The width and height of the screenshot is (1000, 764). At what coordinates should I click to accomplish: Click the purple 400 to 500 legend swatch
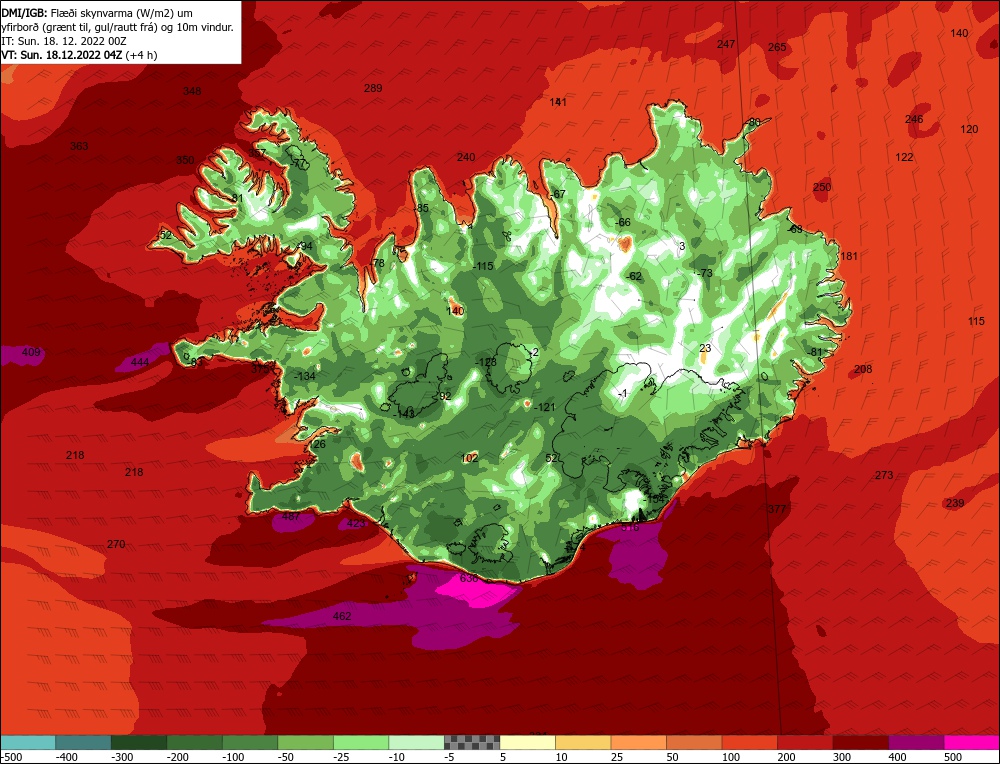point(916,742)
